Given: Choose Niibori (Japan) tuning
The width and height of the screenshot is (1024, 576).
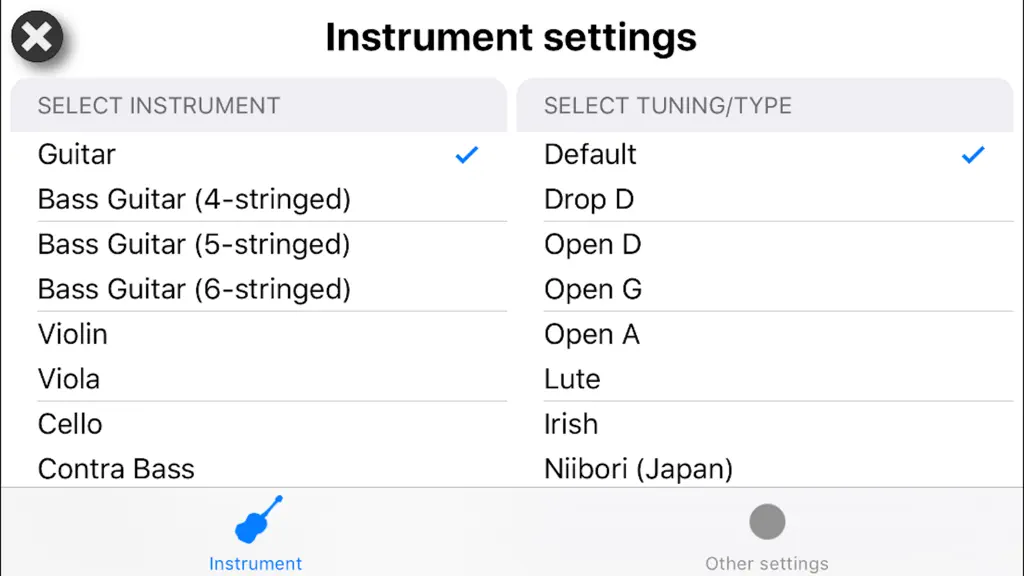Looking at the screenshot, I should [x=765, y=469].
